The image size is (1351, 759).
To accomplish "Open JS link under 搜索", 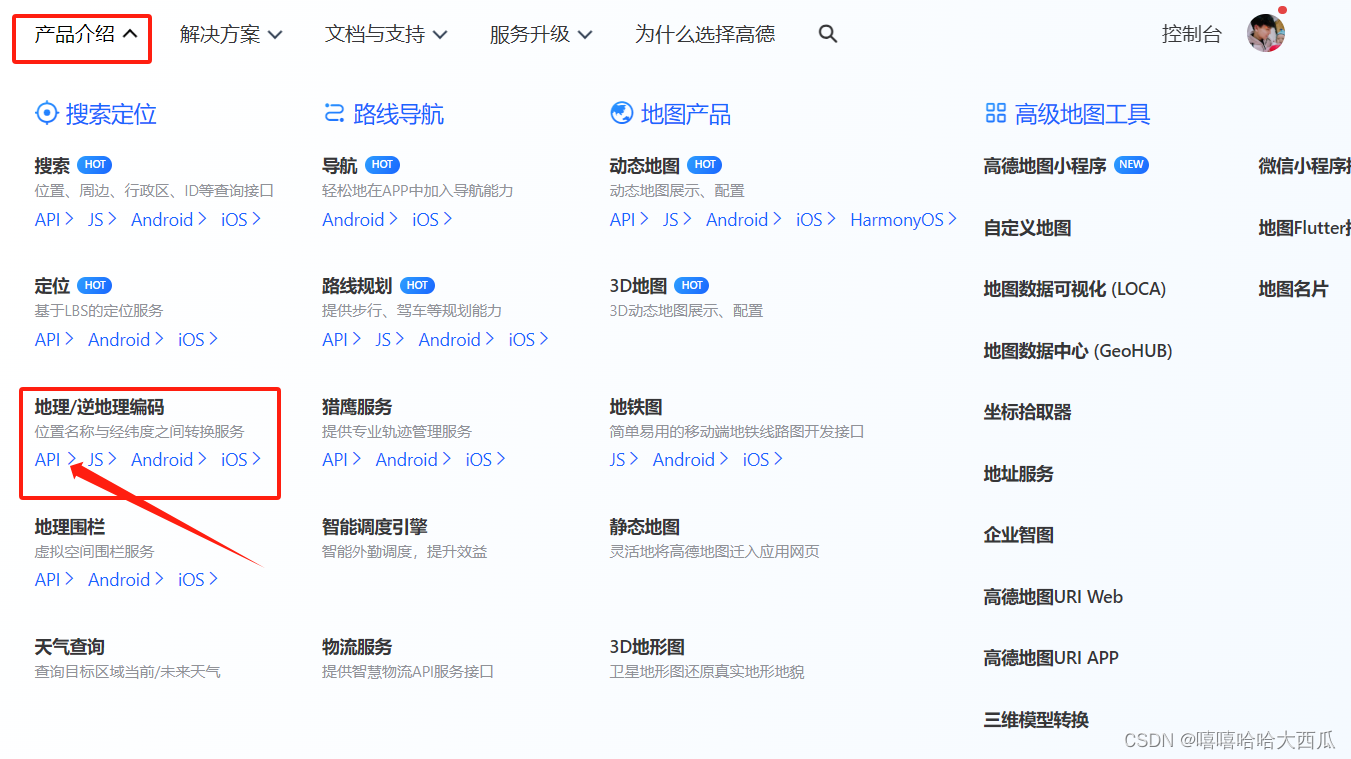I will pyautogui.click(x=102, y=219).
